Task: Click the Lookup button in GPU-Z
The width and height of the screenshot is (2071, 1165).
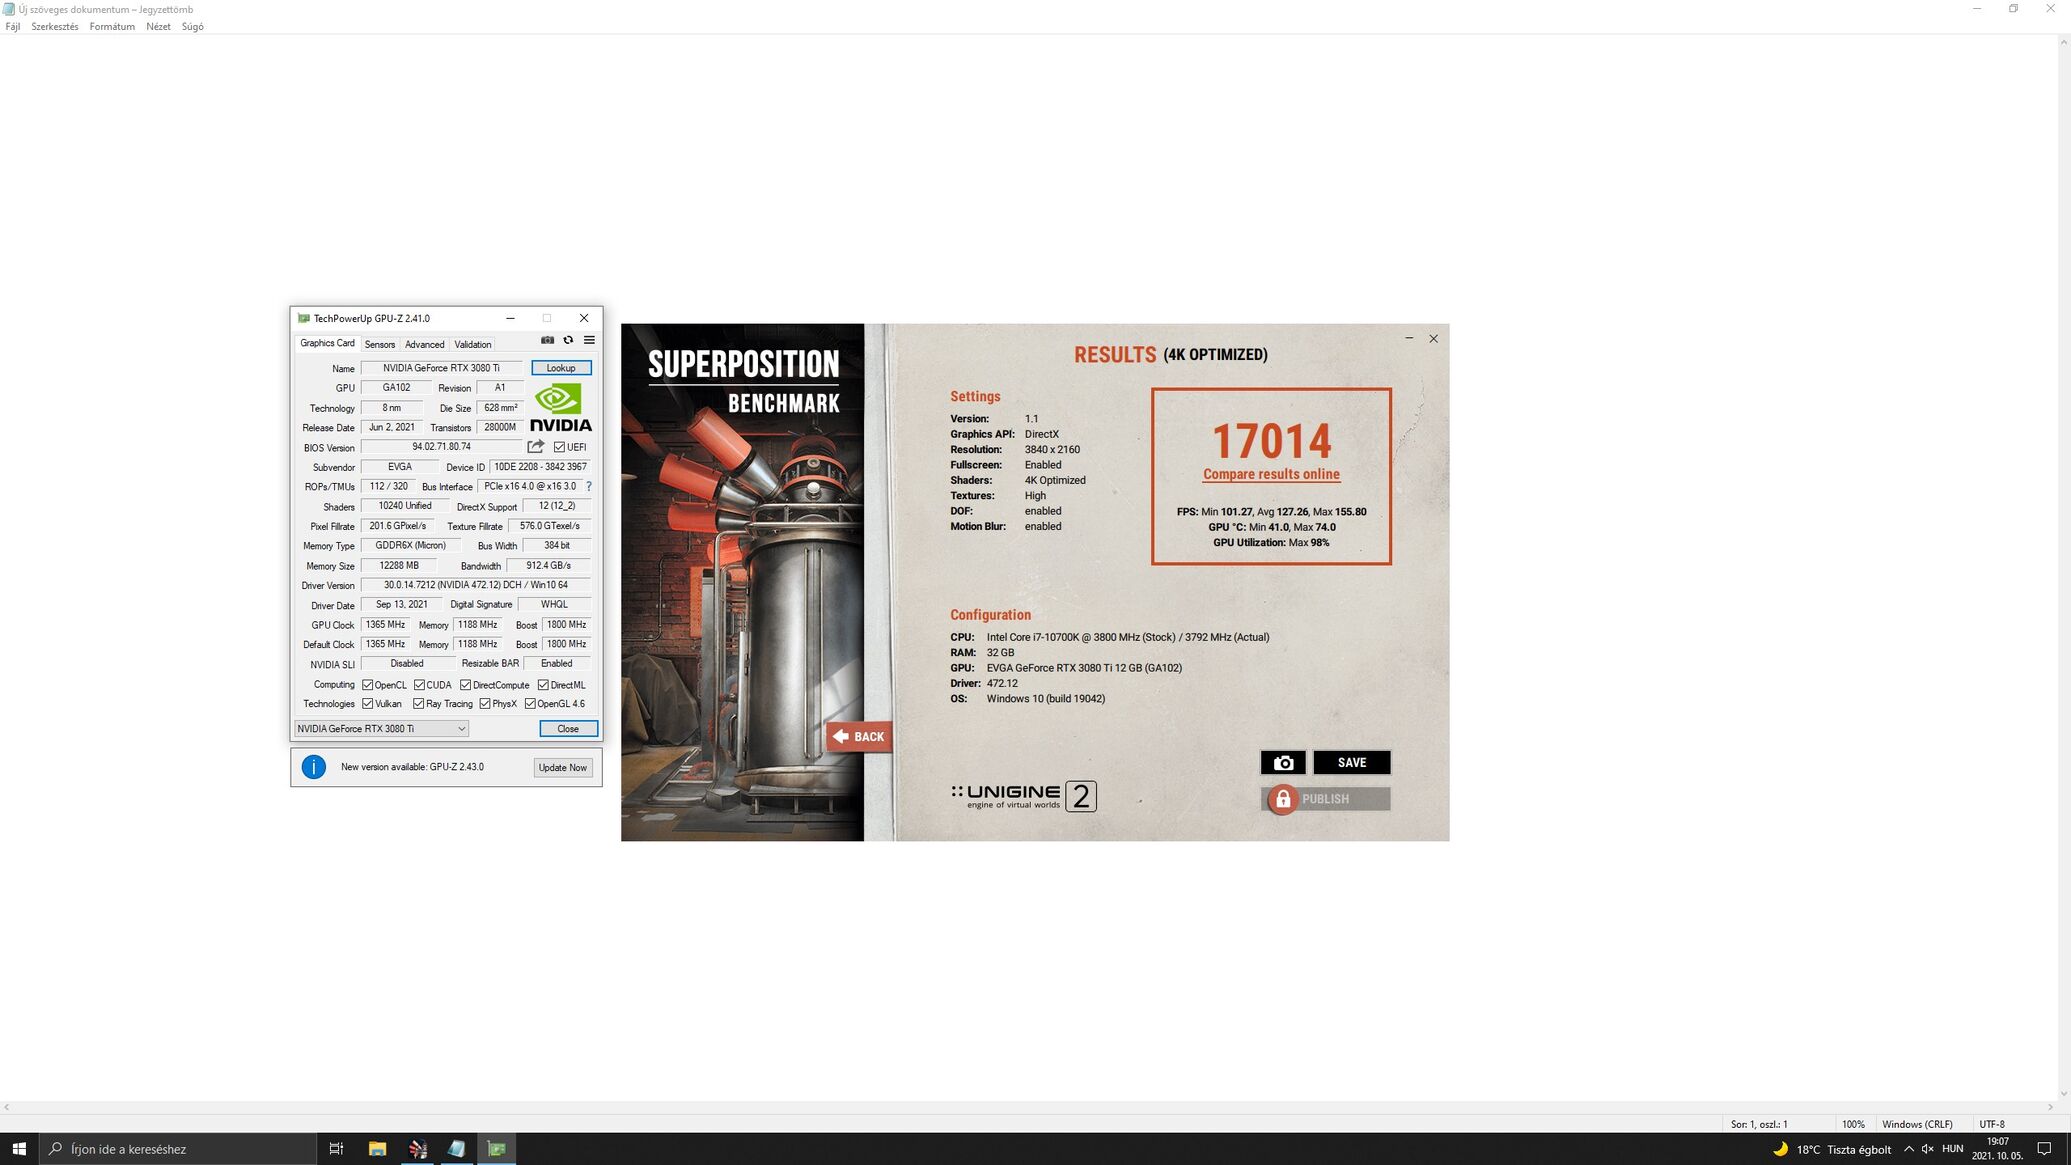Action: point(561,368)
